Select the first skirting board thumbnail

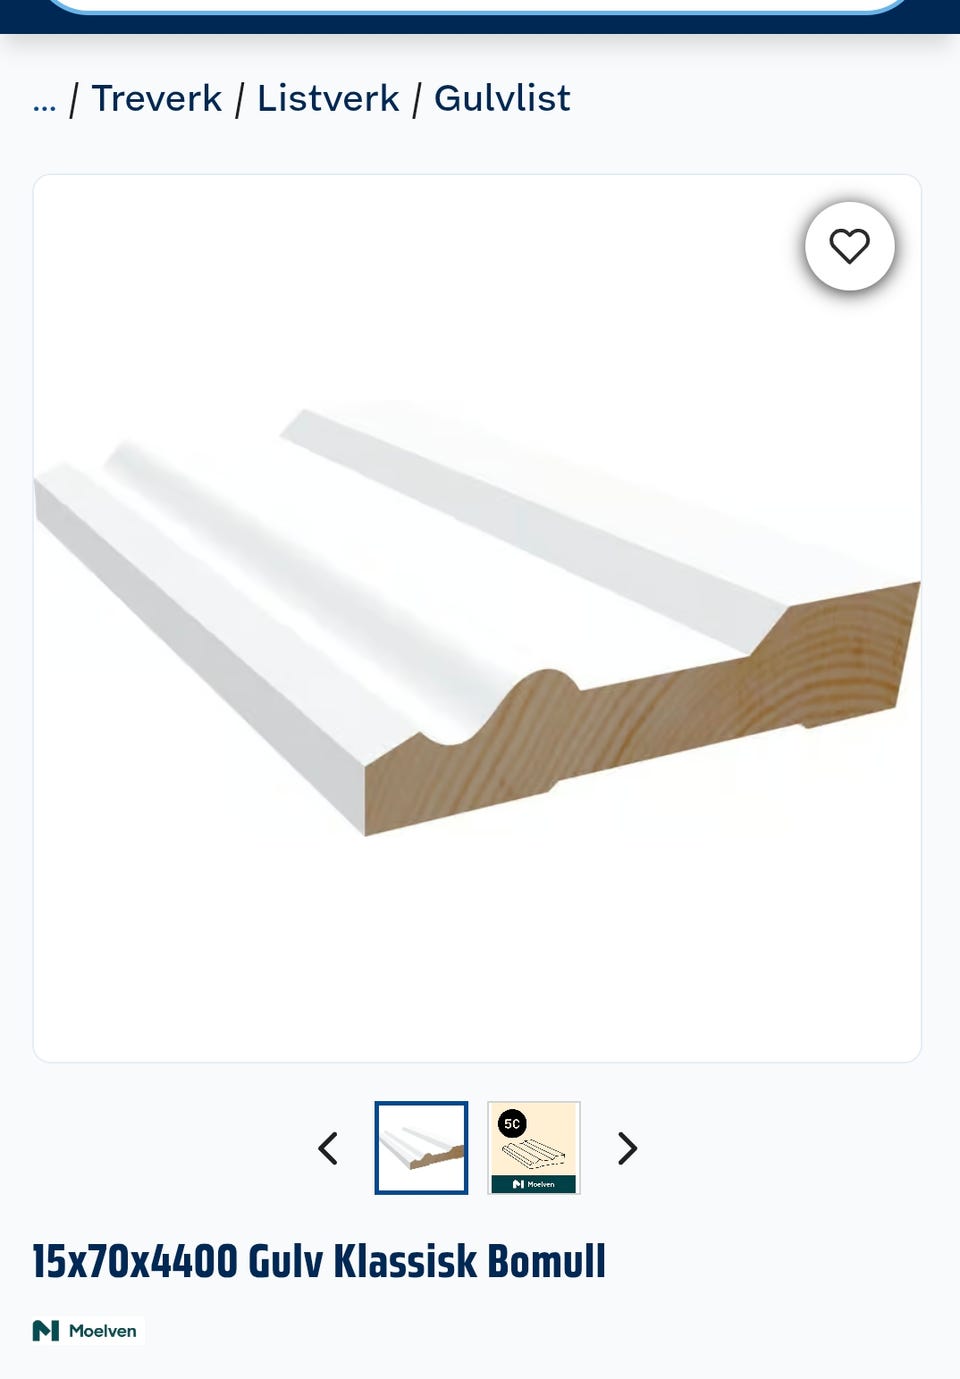(x=421, y=1148)
